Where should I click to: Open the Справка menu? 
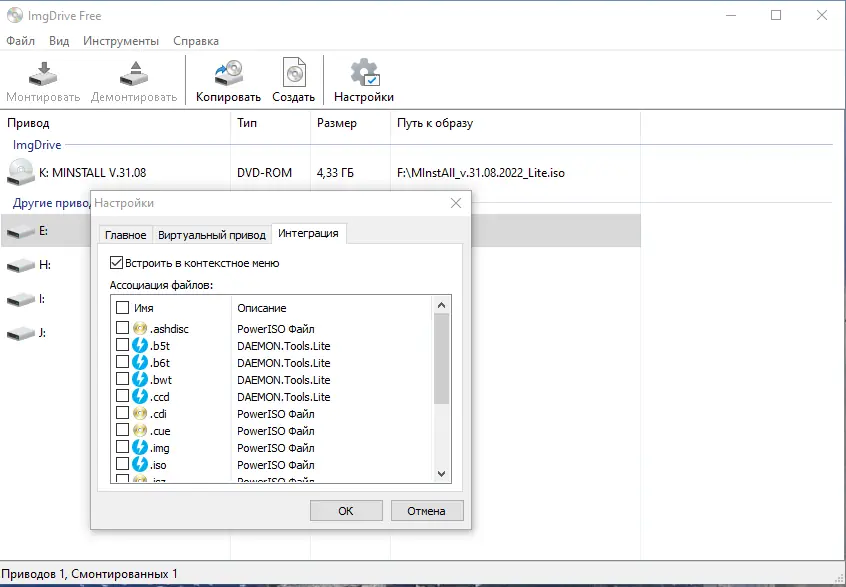196,41
